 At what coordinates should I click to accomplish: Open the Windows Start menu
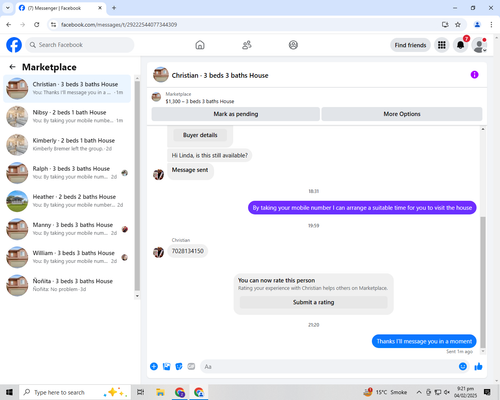coord(9,392)
